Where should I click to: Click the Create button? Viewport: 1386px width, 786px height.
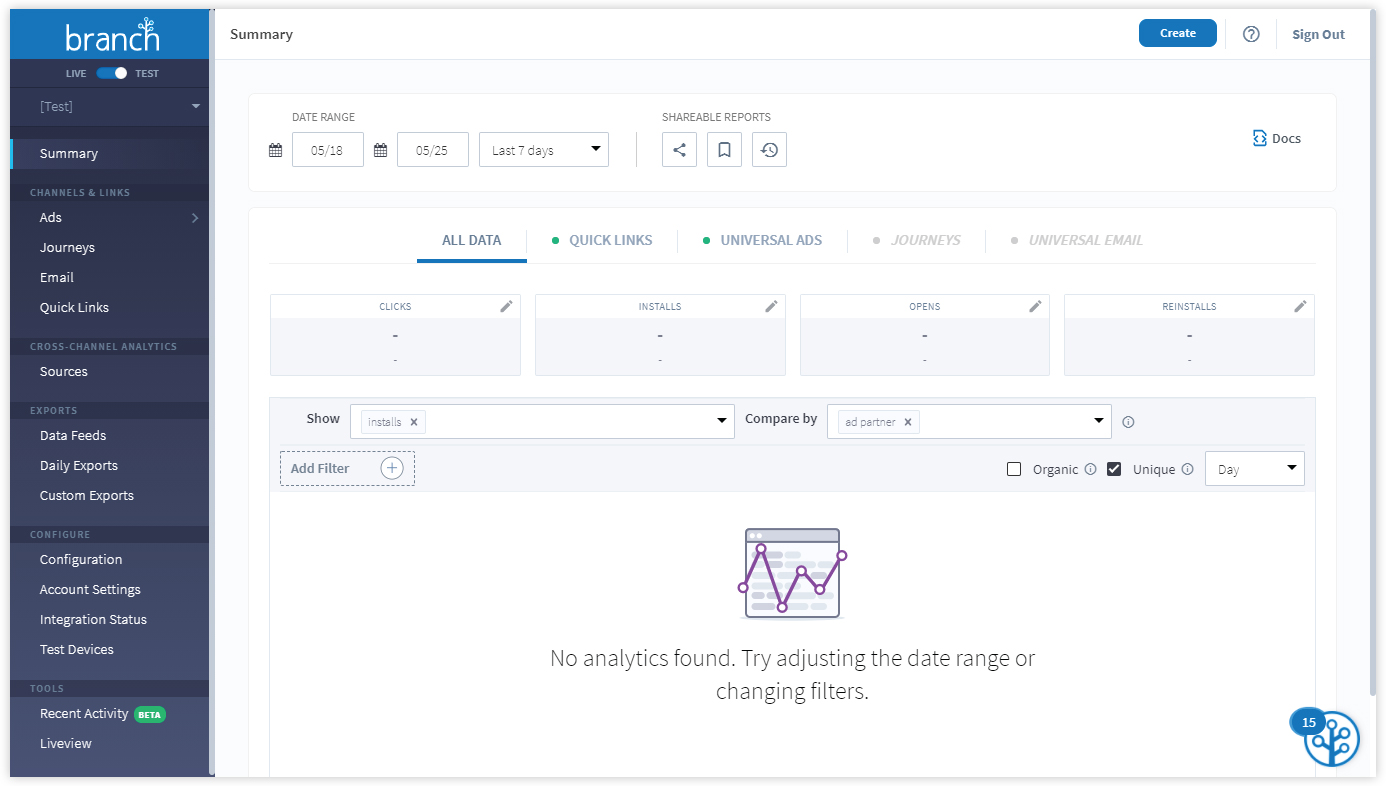coord(1177,33)
